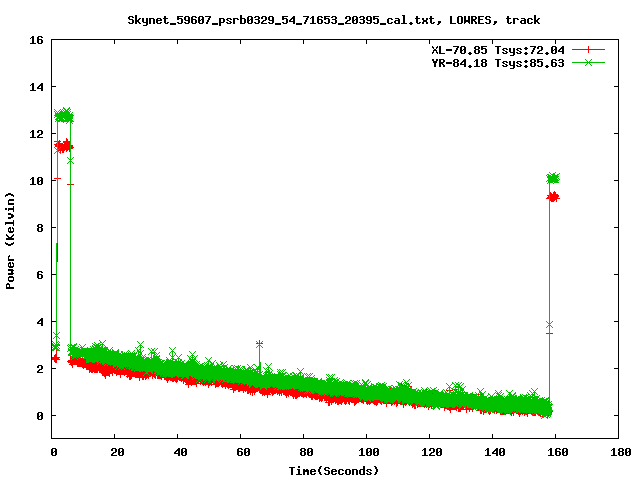Click the y-axis tick label 16
Viewport: 640px width, 480px height.
tap(36, 40)
